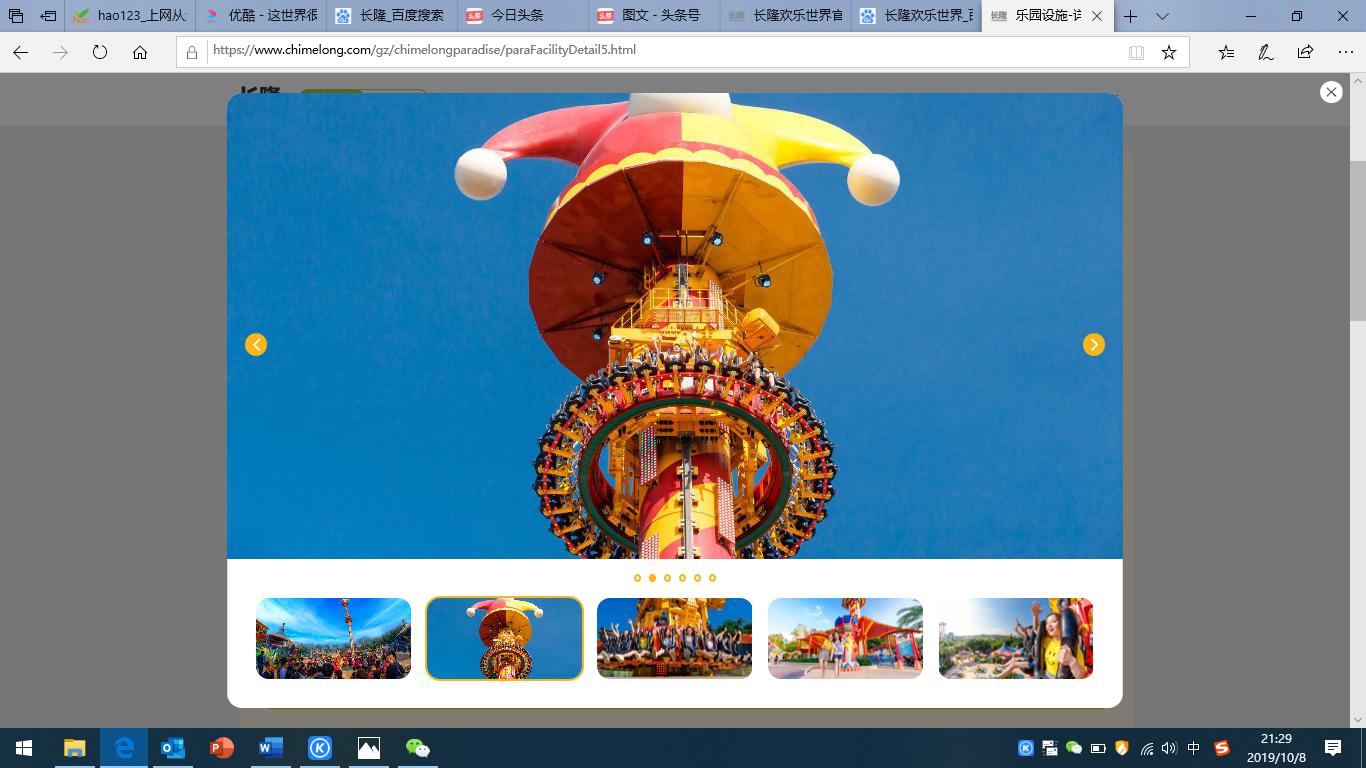This screenshot has height=768, width=1366.
Task: Click the previous image arrow in gallery
Action: coord(256,345)
